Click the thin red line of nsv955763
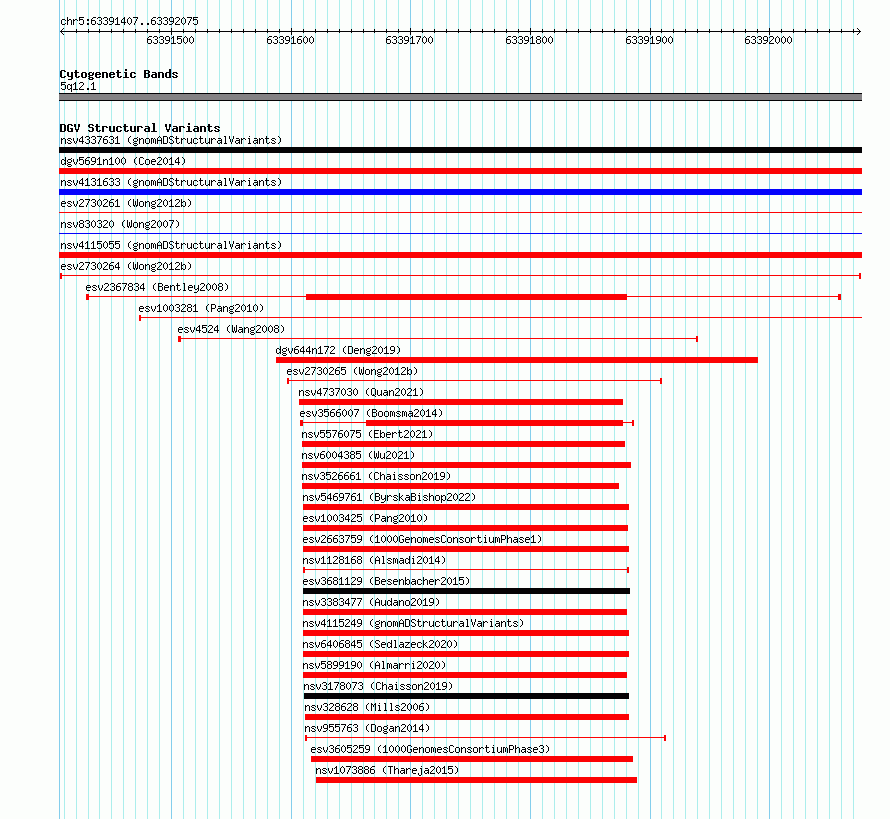The height and width of the screenshot is (819, 890). tap(485, 738)
